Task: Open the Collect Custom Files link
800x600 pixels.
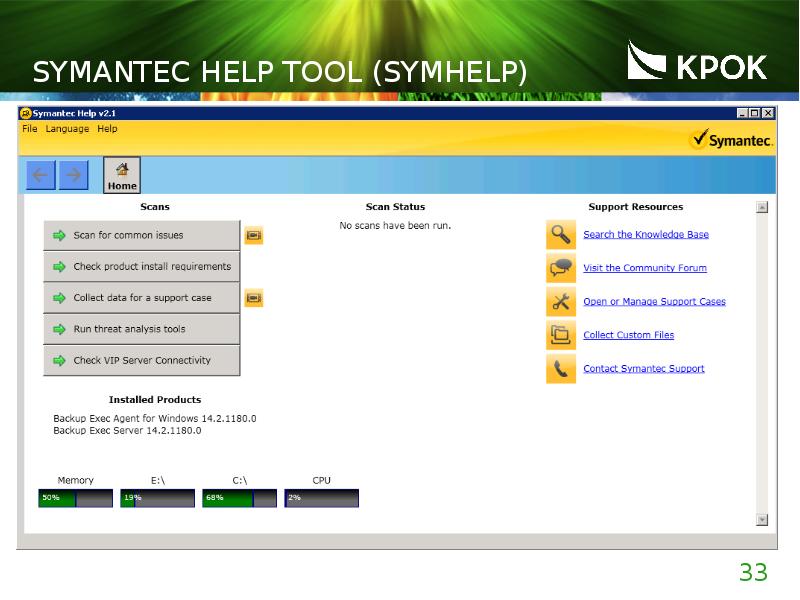Action: [x=629, y=335]
